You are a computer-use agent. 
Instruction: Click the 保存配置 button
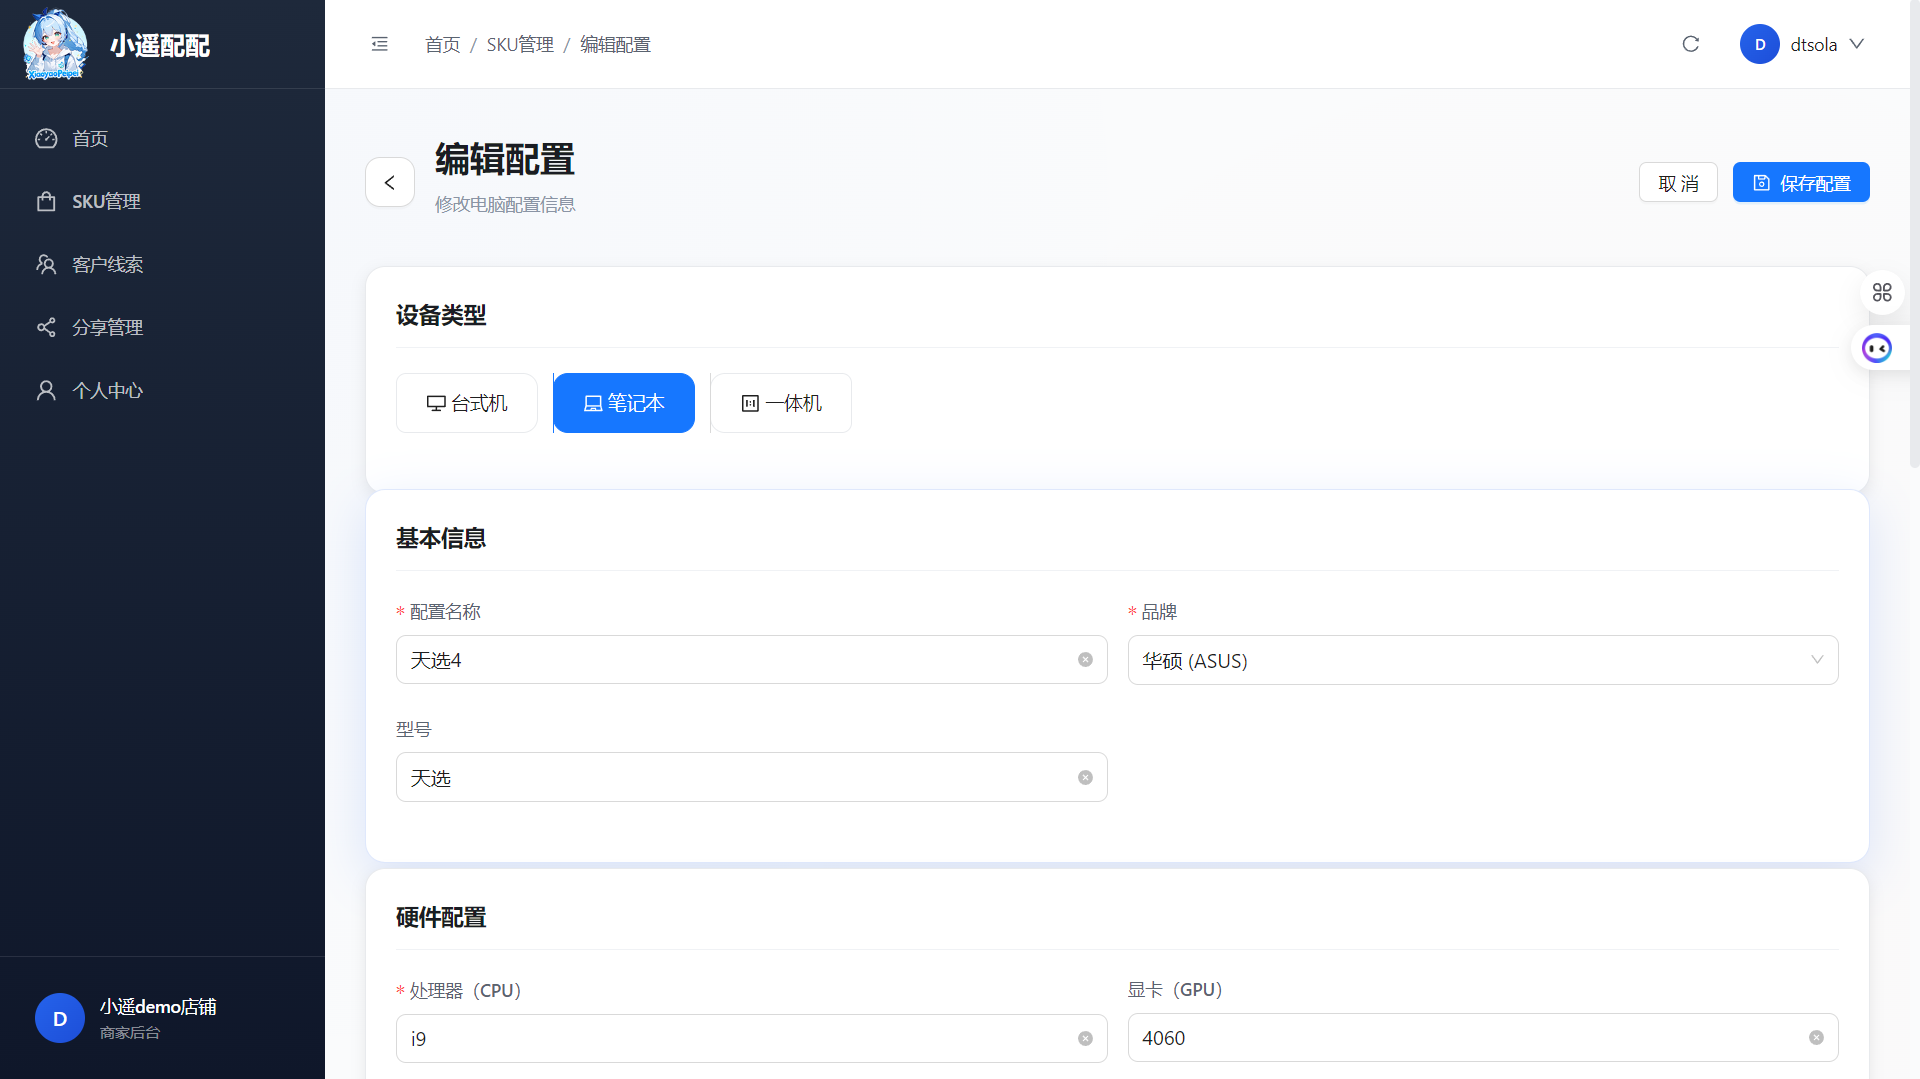click(1800, 183)
